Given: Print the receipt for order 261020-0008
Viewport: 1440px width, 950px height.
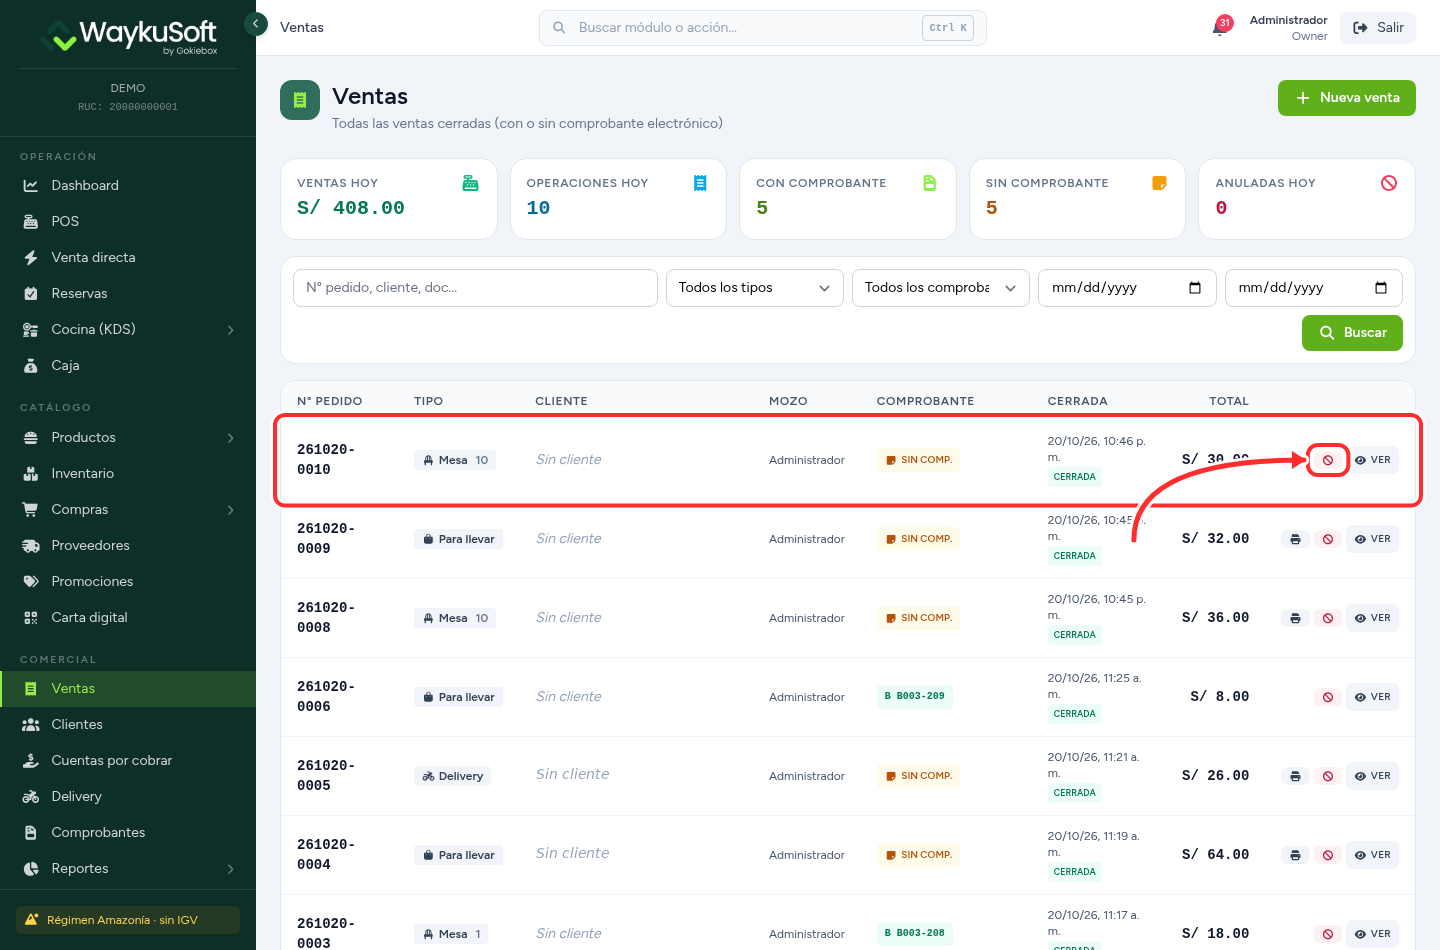Looking at the screenshot, I should (1295, 618).
